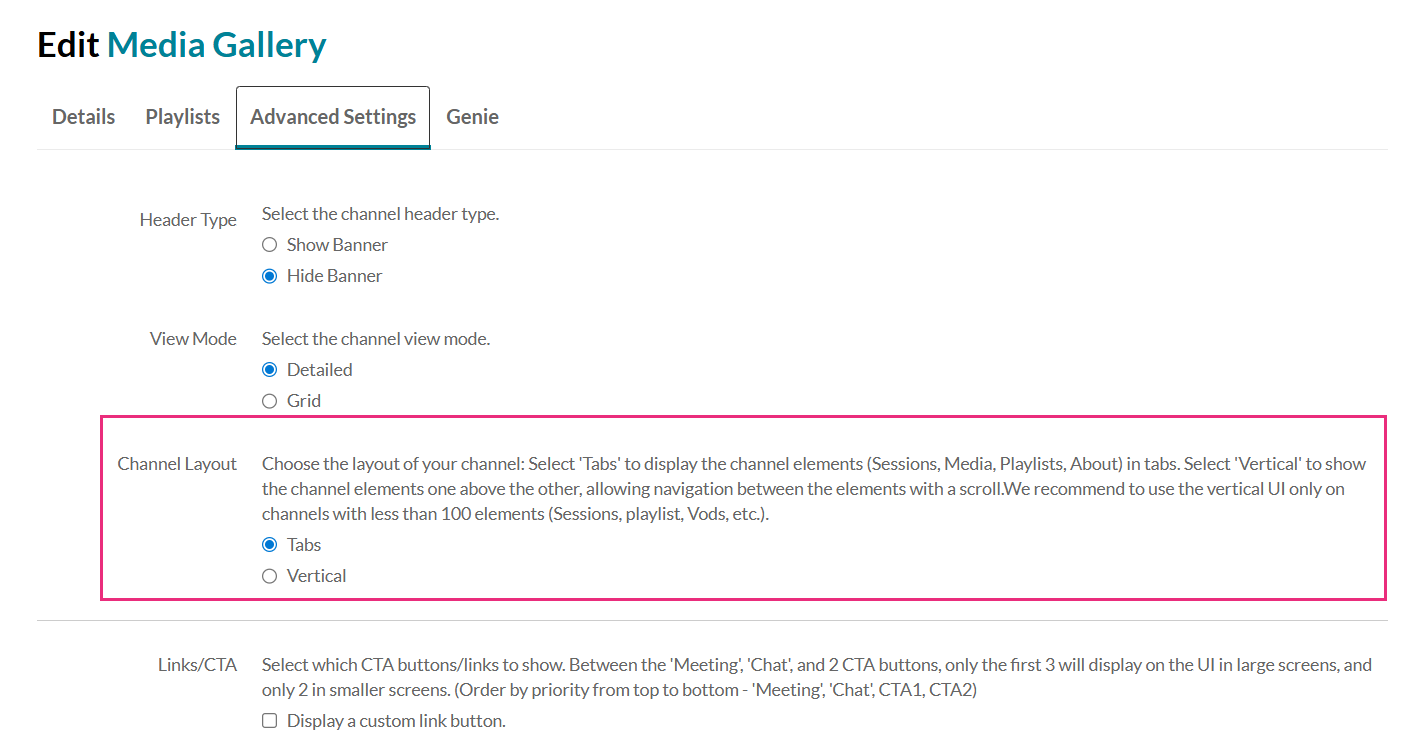Go to the Genie tab
1403x736 pixels.
pyautogui.click(x=472, y=117)
